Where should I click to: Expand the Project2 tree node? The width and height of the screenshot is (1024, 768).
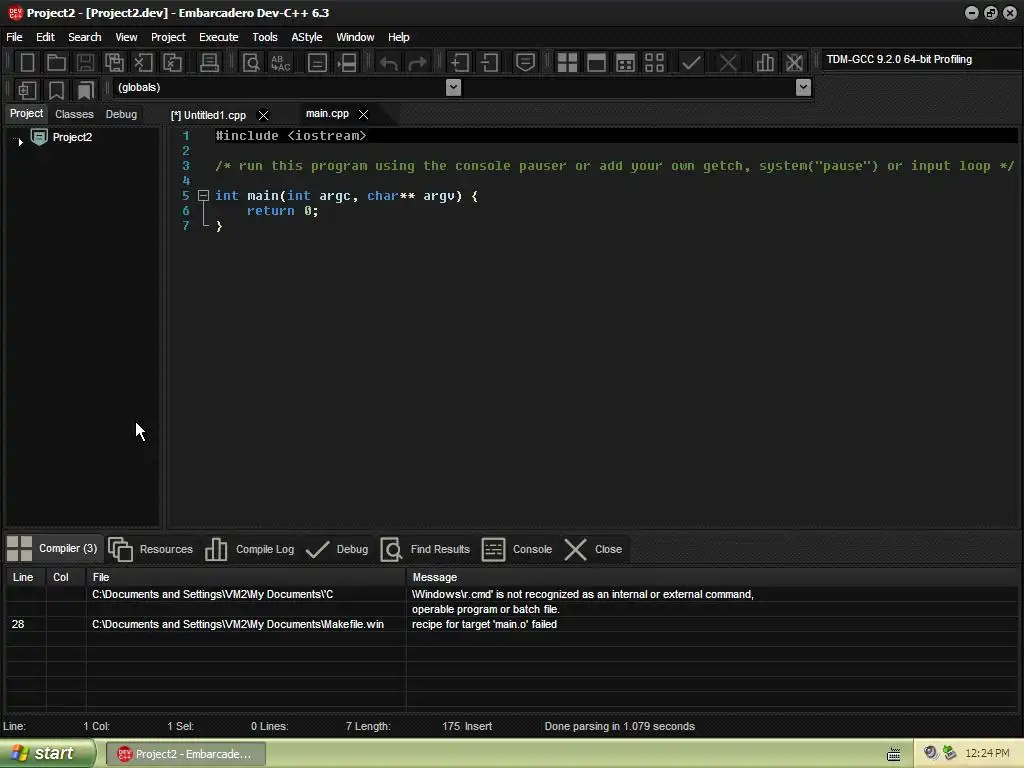click(20, 141)
